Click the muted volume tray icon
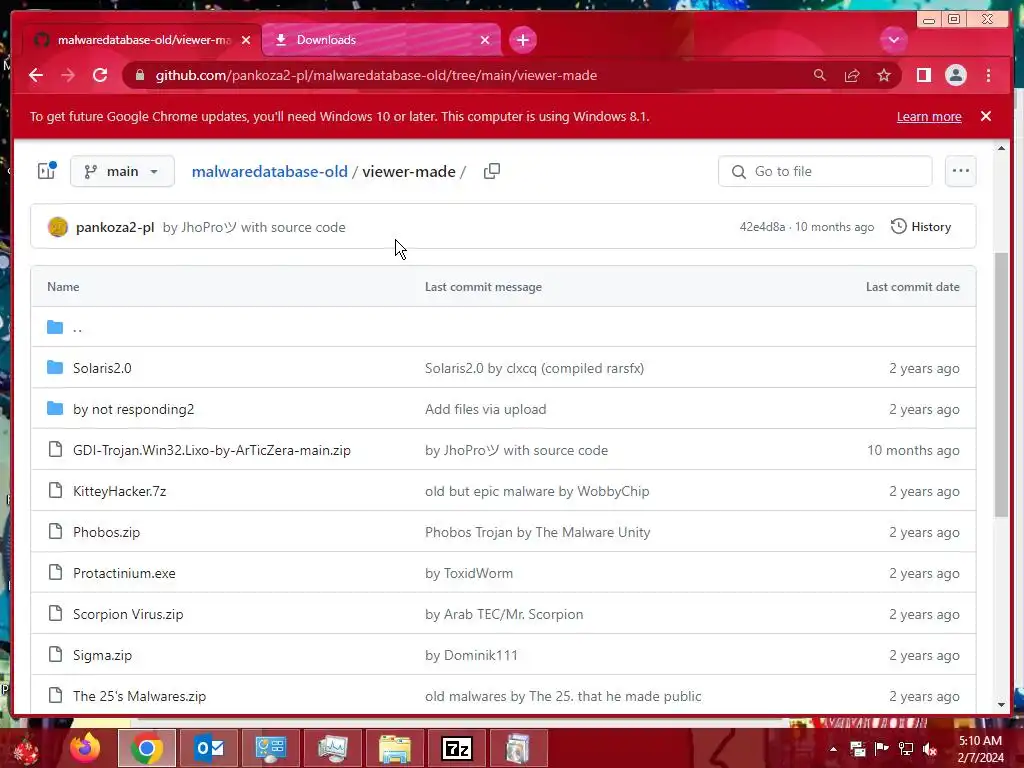This screenshot has height=768, width=1024. (x=930, y=749)
